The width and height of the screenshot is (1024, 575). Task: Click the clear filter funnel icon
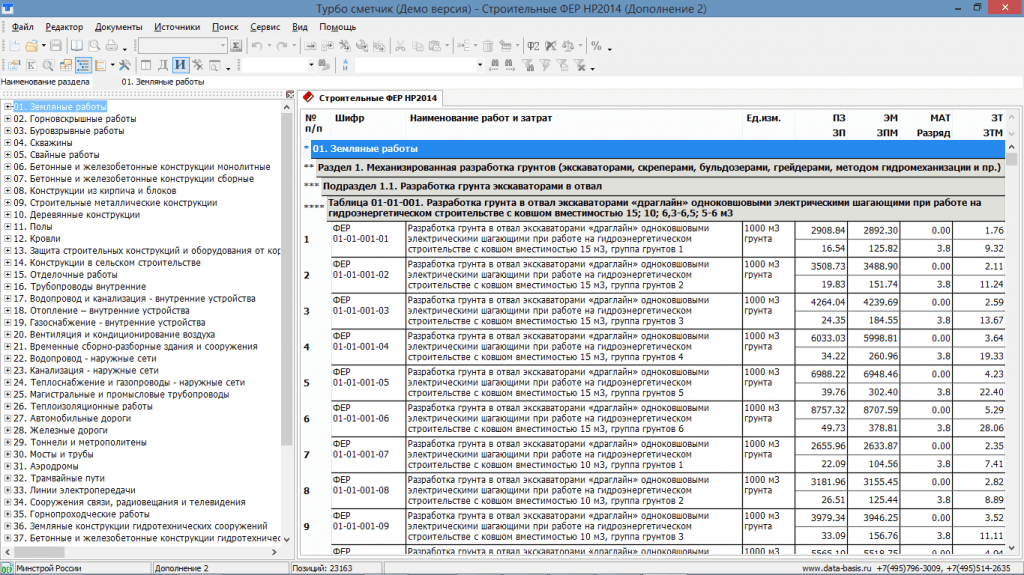[579, 65]
